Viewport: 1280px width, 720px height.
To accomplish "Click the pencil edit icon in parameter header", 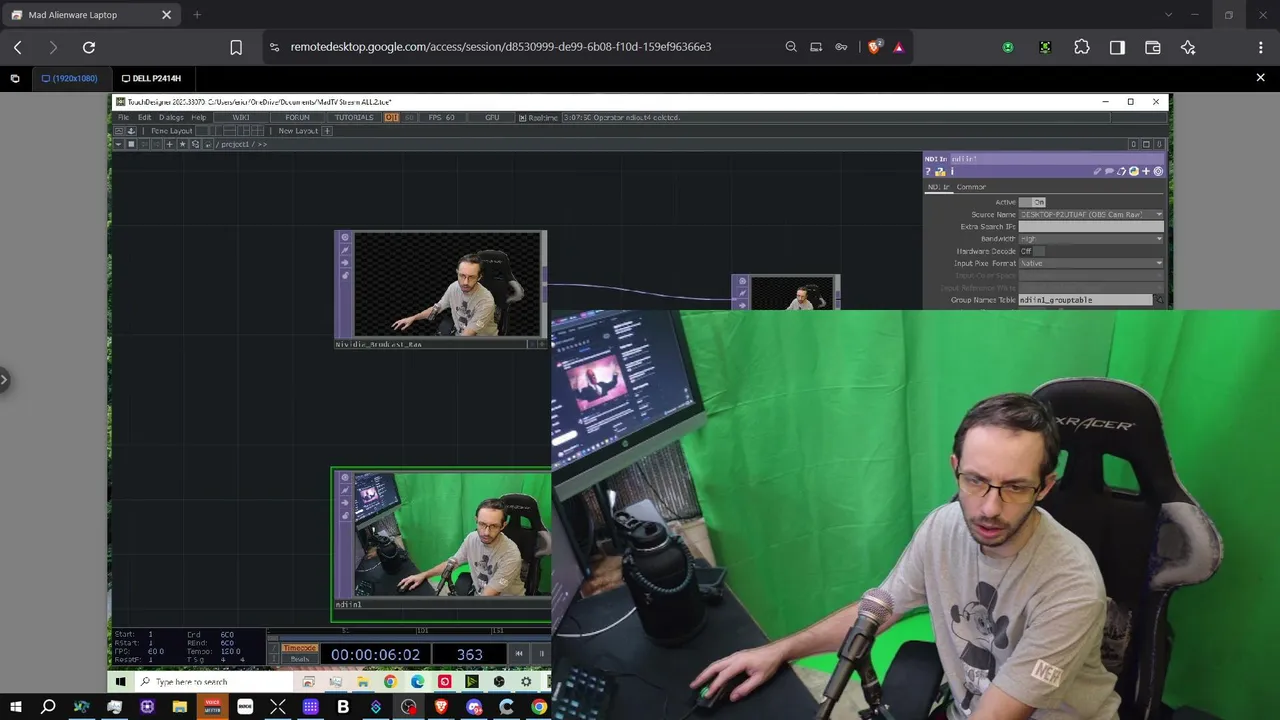I will point(1097,172).
